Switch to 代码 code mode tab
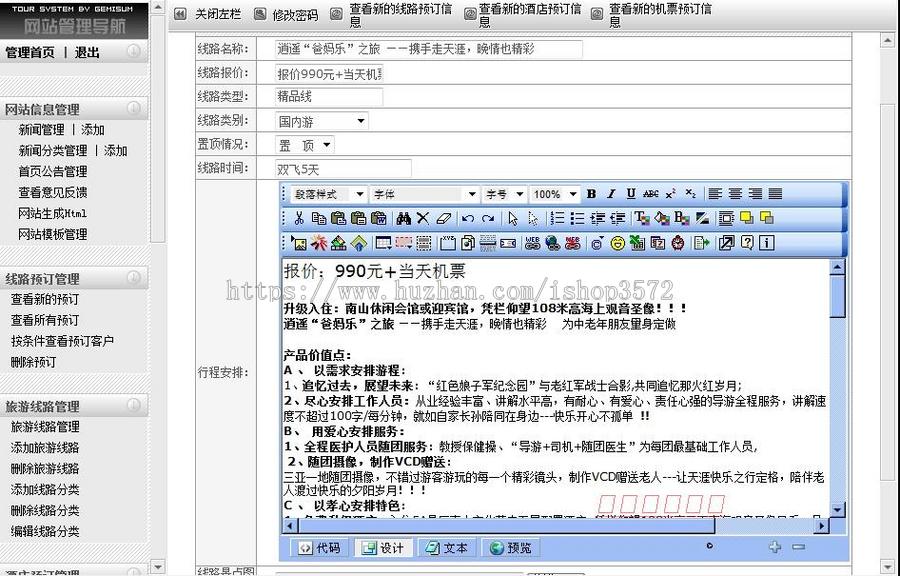The width and height of the screenshot is (900, 576). click(x=320, y=548)
